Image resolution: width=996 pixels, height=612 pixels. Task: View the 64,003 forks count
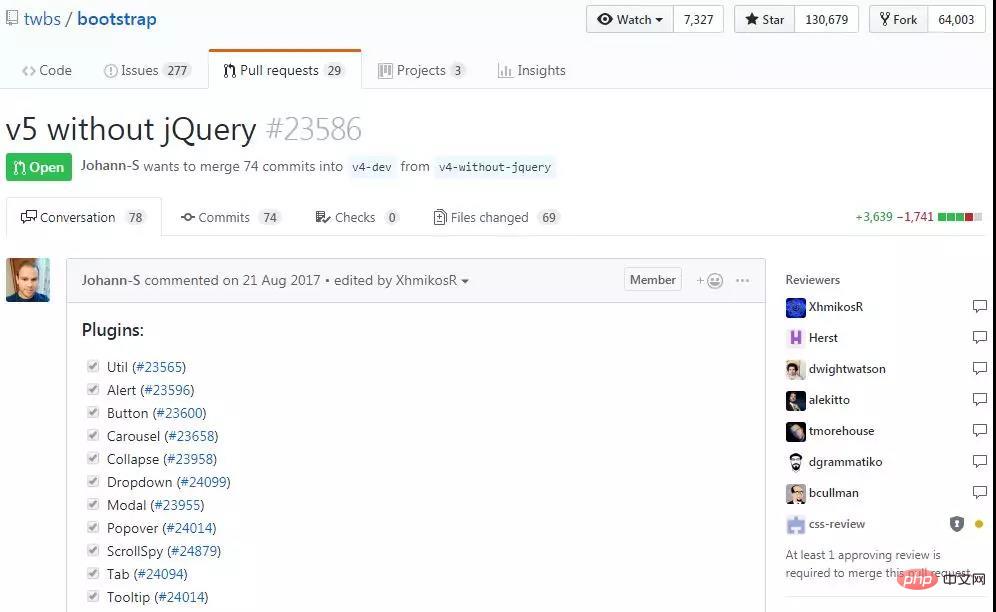(x=956, y=20)
